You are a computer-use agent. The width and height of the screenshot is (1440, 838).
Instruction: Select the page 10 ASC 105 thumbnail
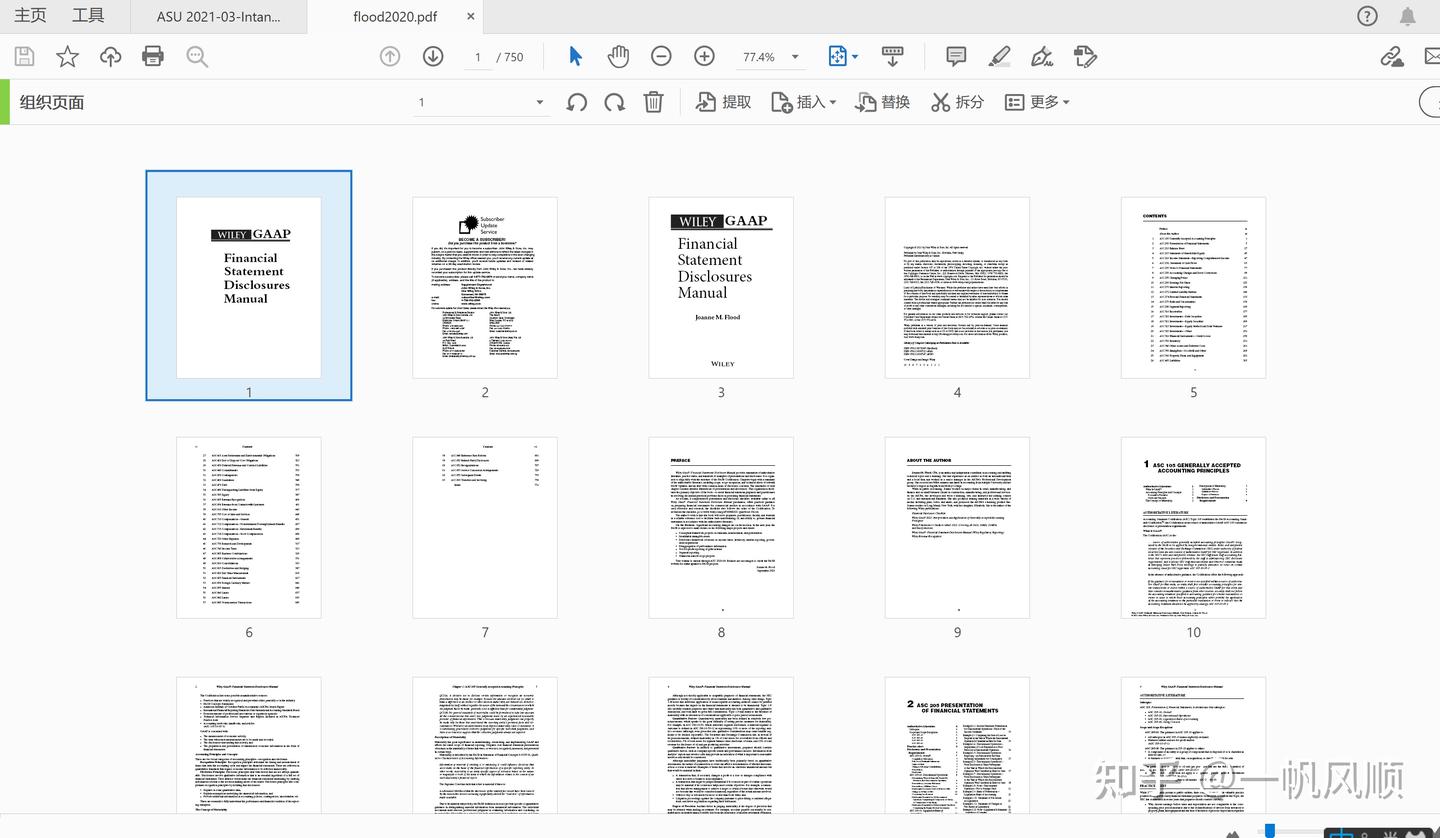coord(1193,527)
